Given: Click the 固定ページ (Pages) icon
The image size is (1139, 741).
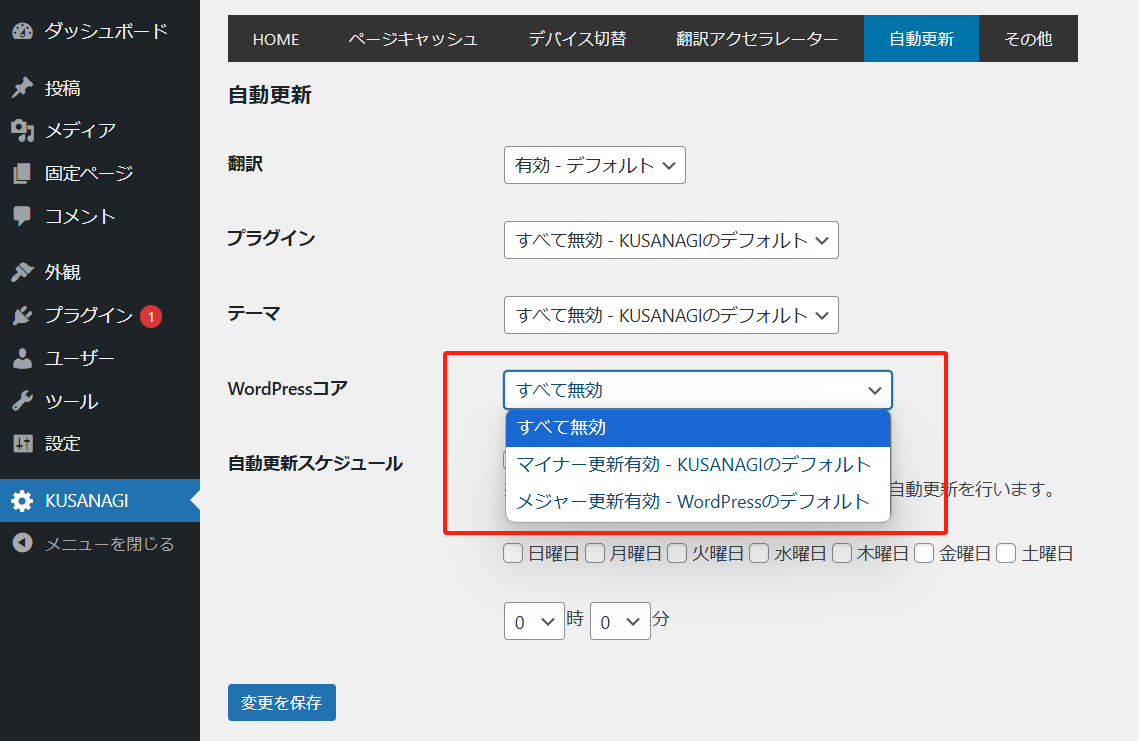Looking at the screenshot, I should click(21, 172).
